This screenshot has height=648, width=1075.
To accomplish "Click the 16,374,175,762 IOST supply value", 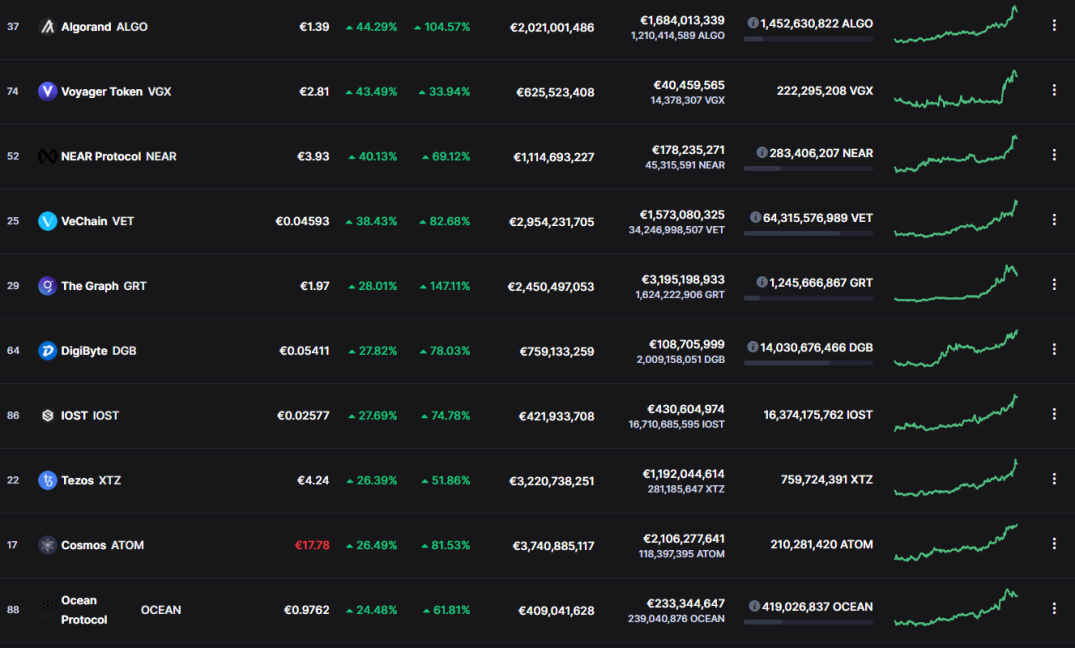I will pyautogui.click(x=818, y=415).
